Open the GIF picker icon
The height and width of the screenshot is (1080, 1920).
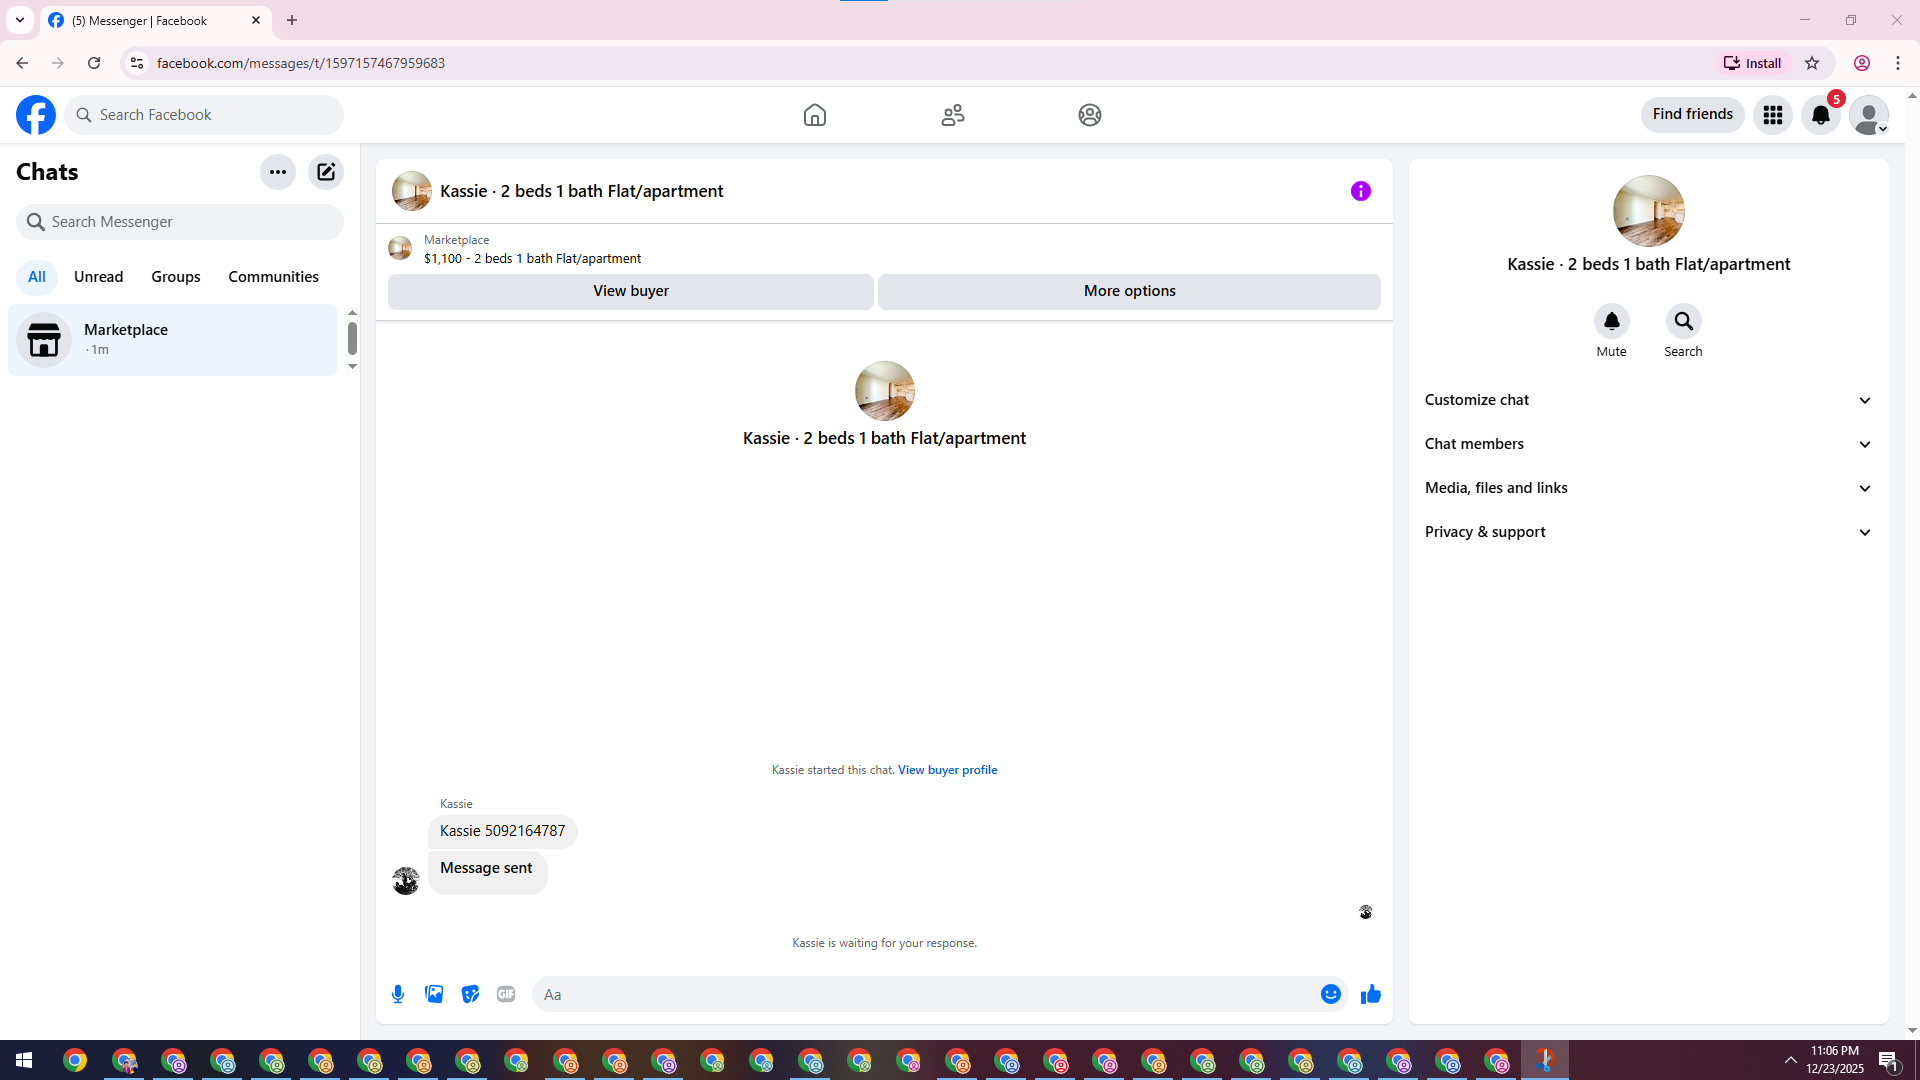click(506, 994)
